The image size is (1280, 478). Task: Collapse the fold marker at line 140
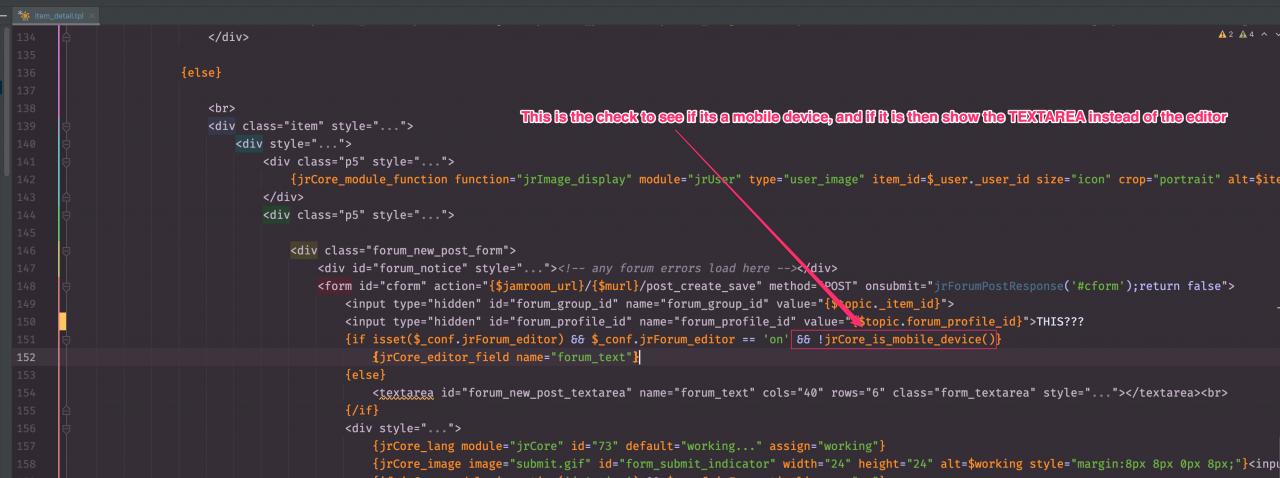pyautogui.click(x=66, y=145)
